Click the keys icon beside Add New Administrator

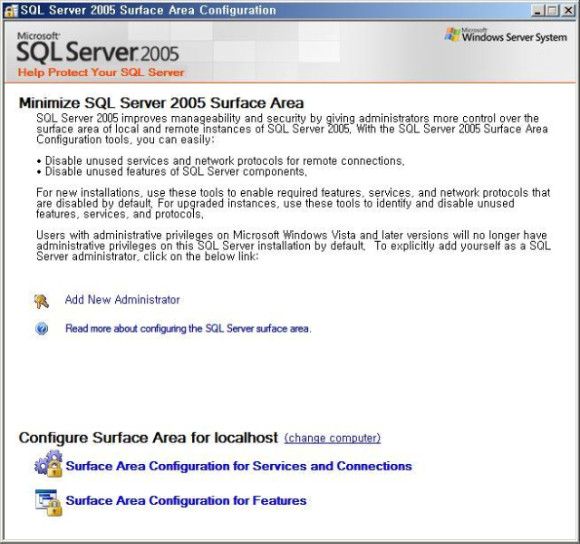pyautogui.click(x=41, y=301)
